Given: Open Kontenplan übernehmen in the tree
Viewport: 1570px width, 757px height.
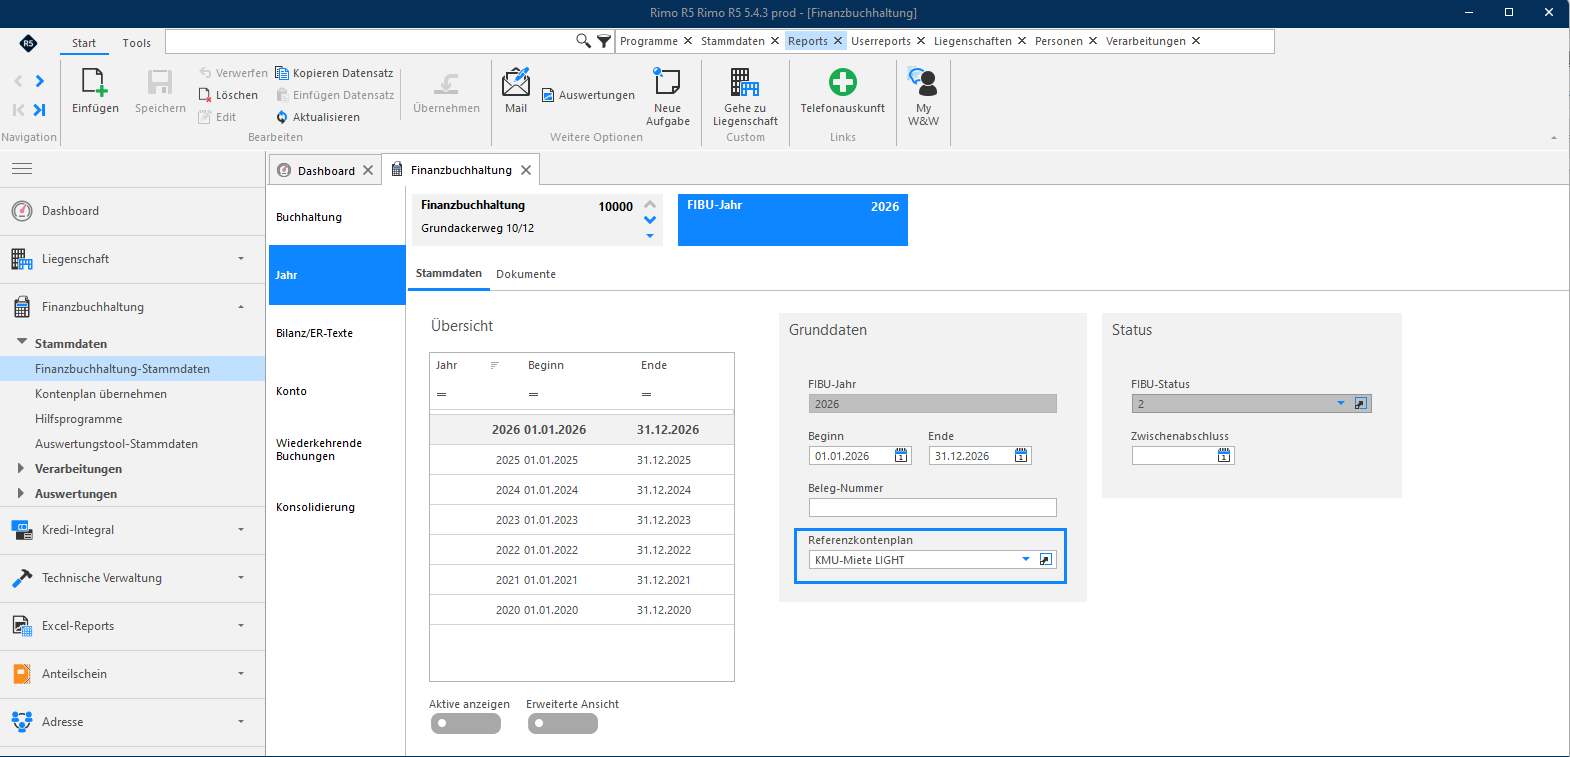Looking at the screenshot, I should (101, 394).
